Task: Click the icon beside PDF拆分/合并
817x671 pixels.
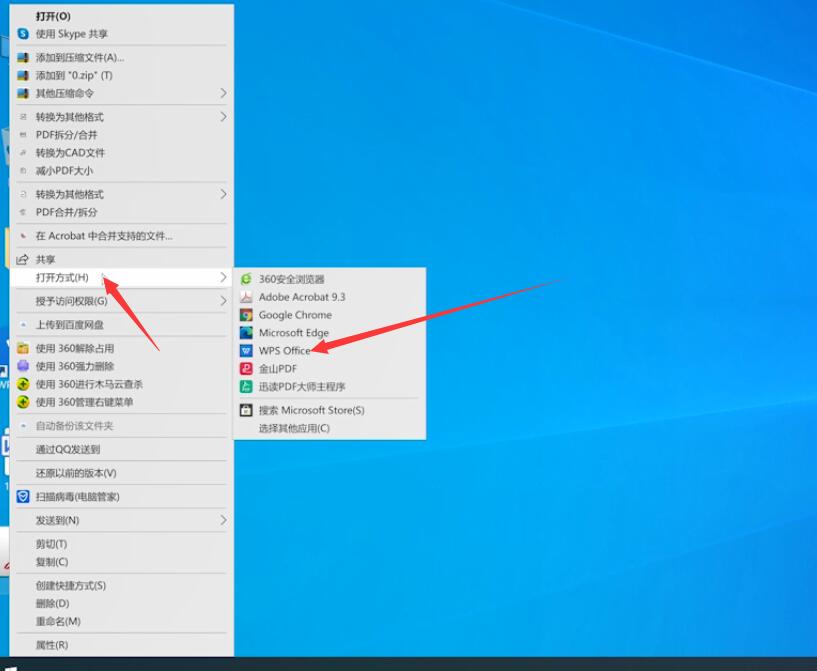Action: [x=23, y=135]
